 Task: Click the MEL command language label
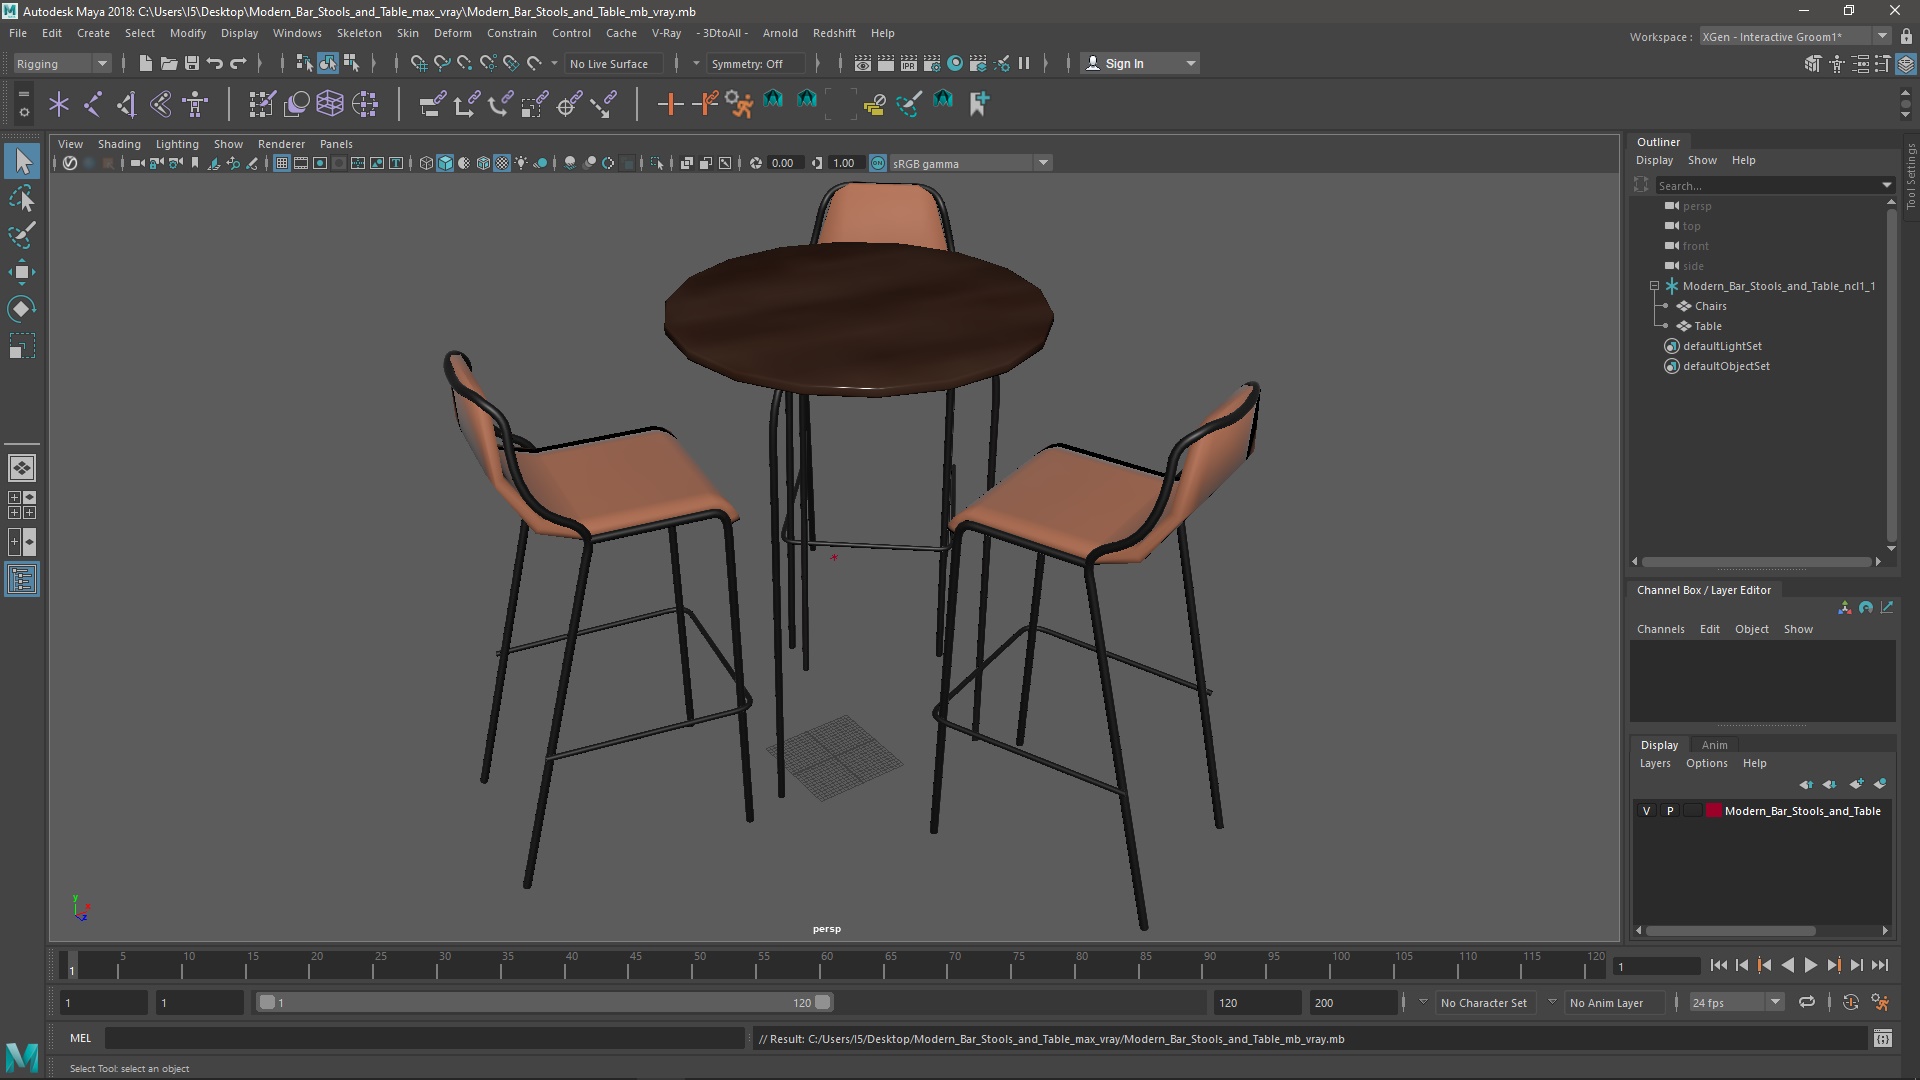point(80,1038)
